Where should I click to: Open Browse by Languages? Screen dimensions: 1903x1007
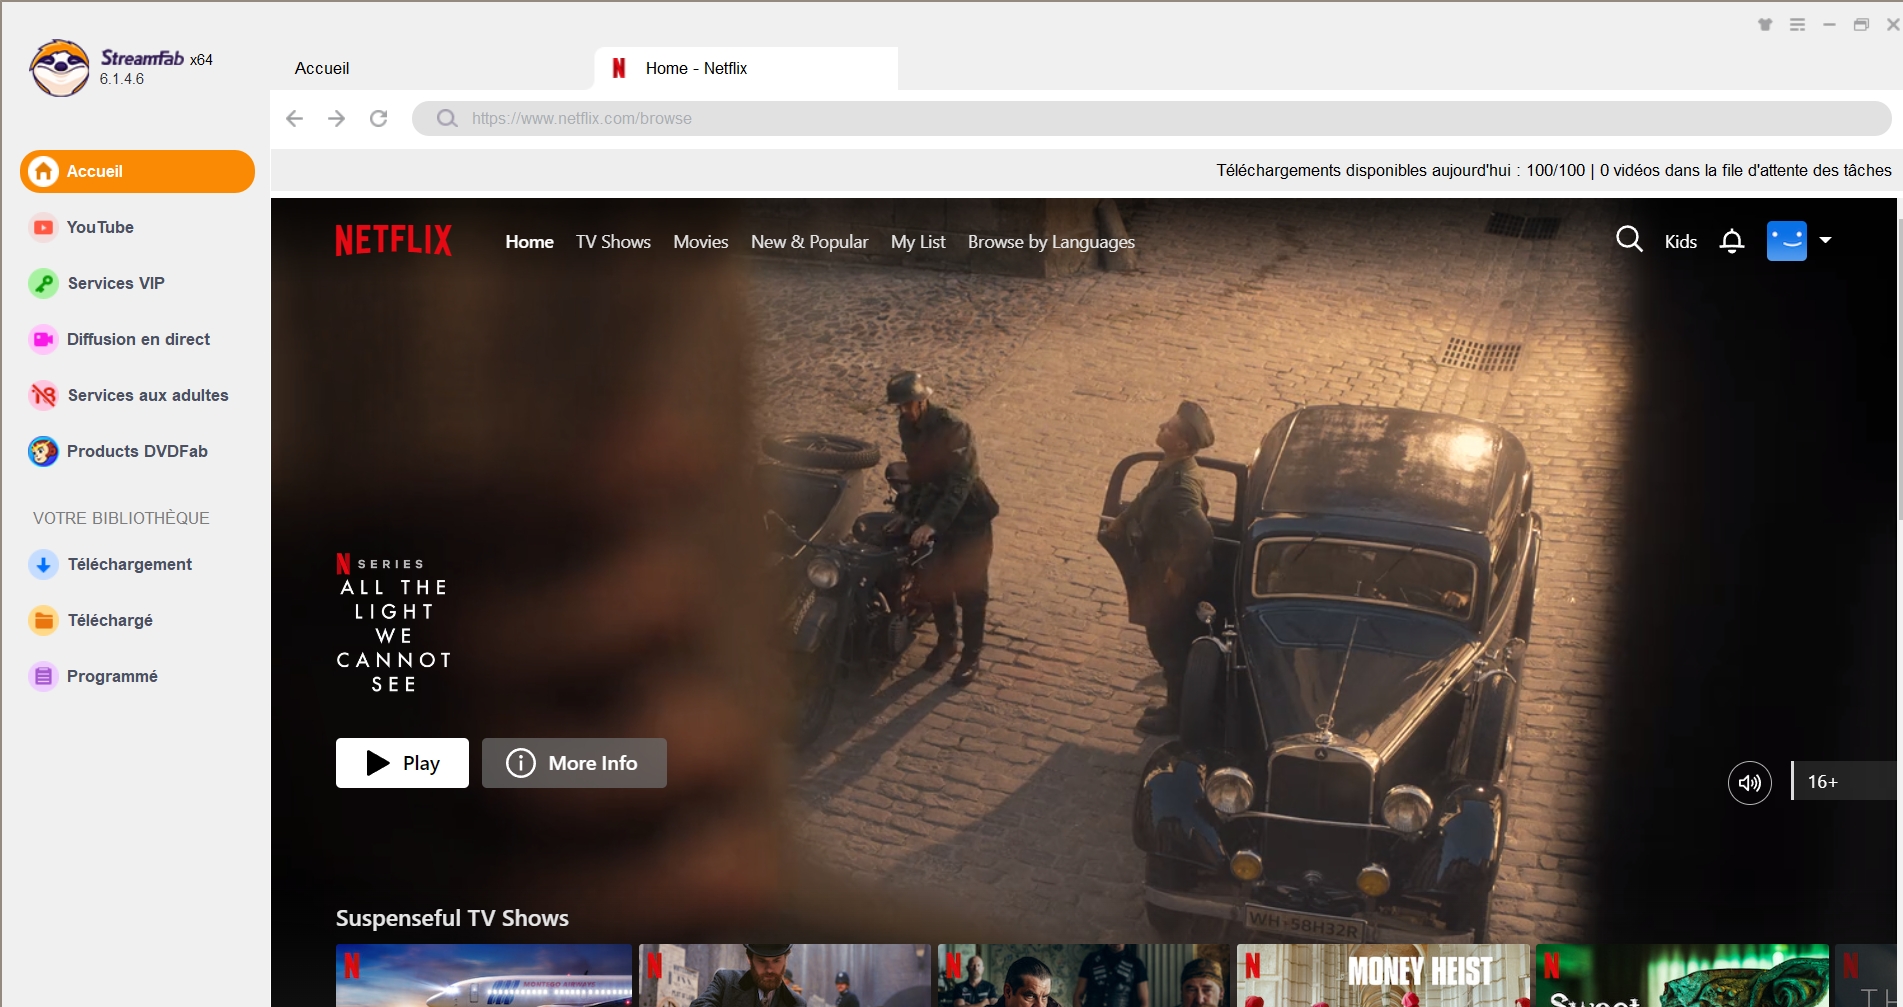click(1051, 242)
